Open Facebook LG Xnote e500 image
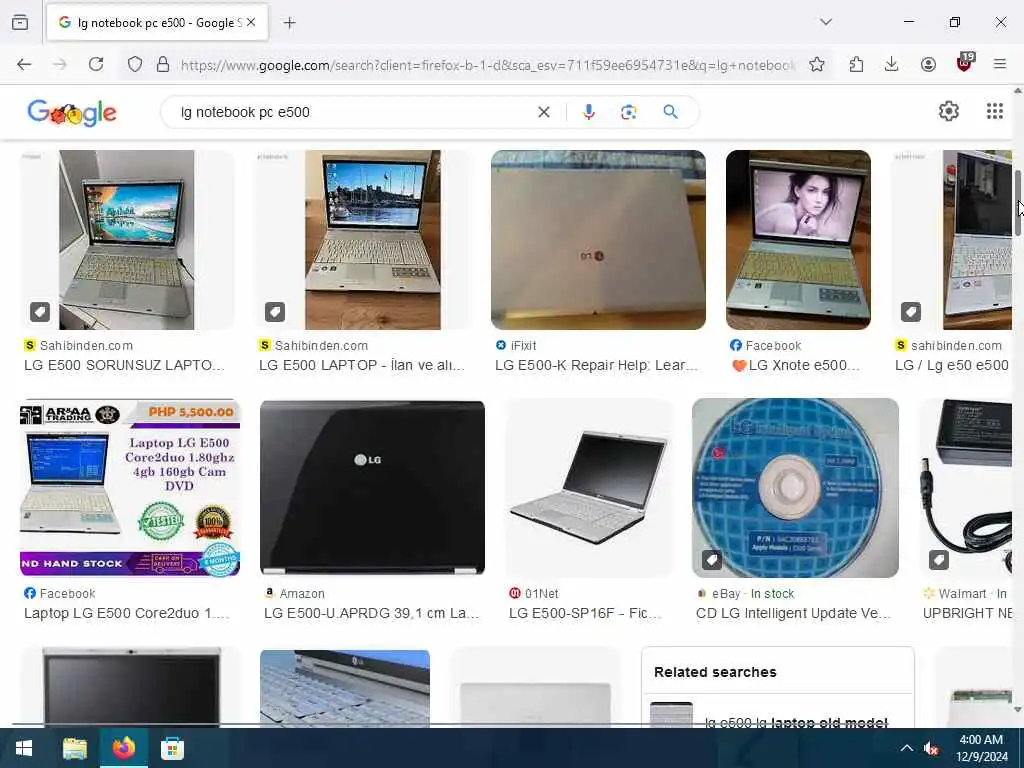 click(x=798, y=240)
